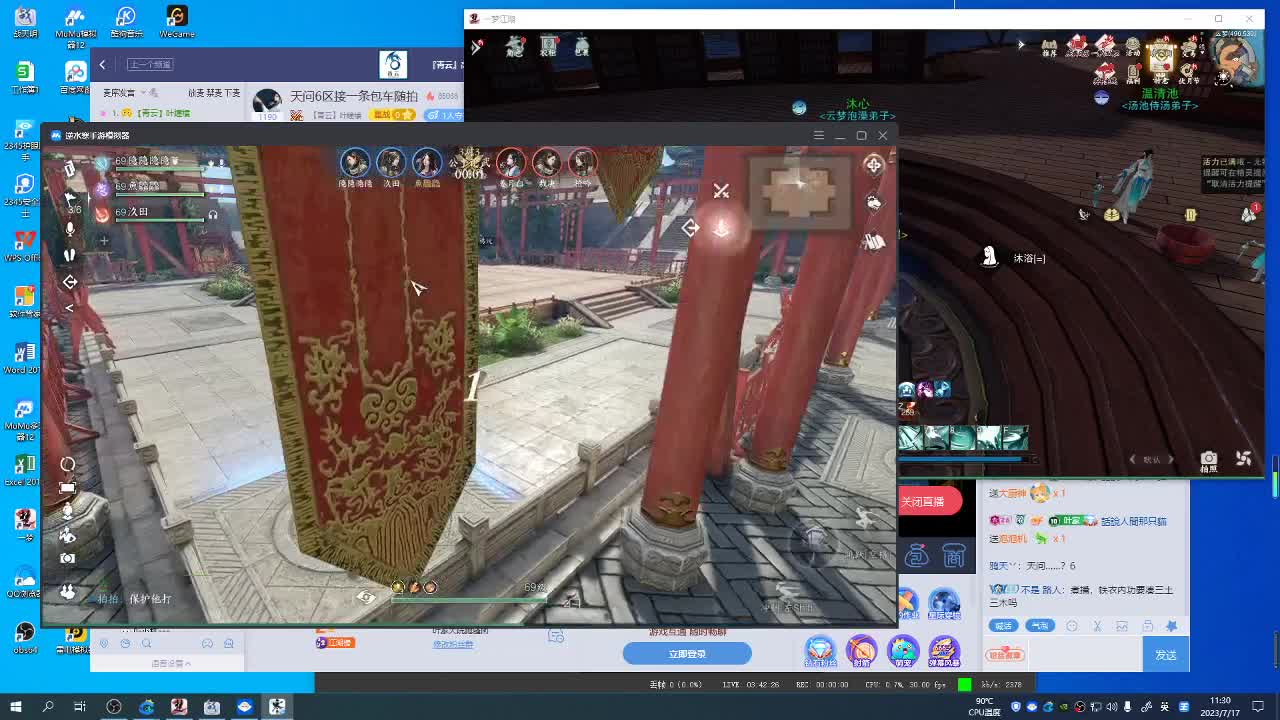Go back using arrow in voice channel window

(x=102, y=64)
